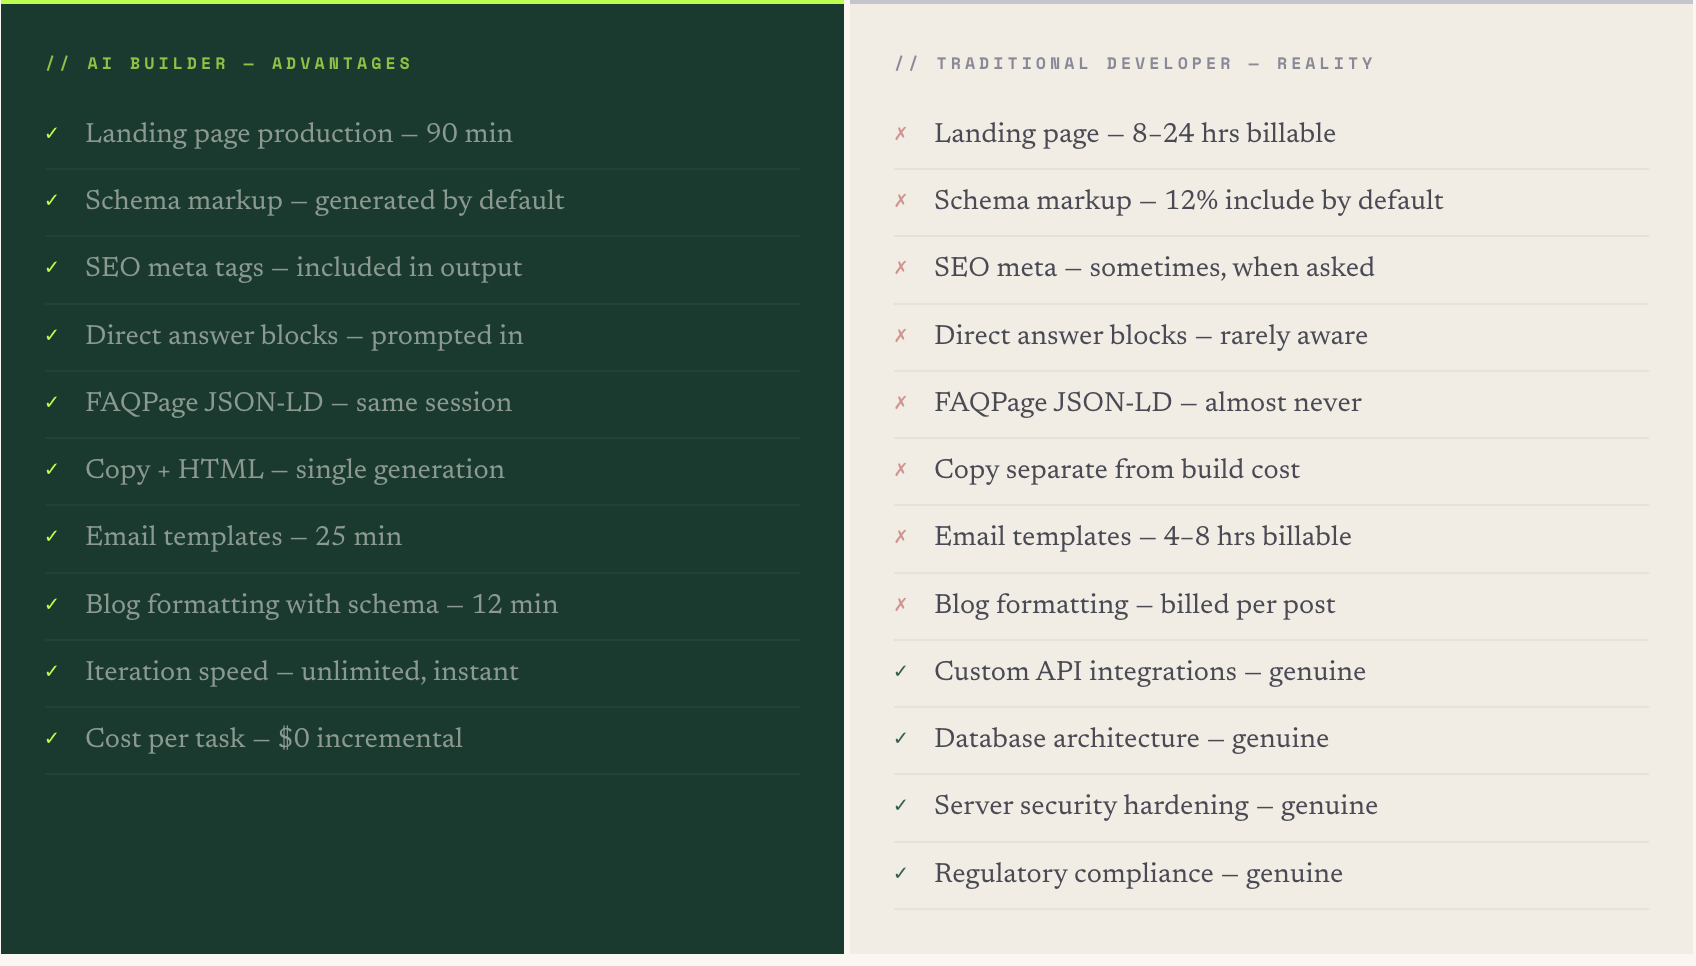Click 'Schema markup – generated by default' text
Viewport: 1696px width, 966px height.
324,201
